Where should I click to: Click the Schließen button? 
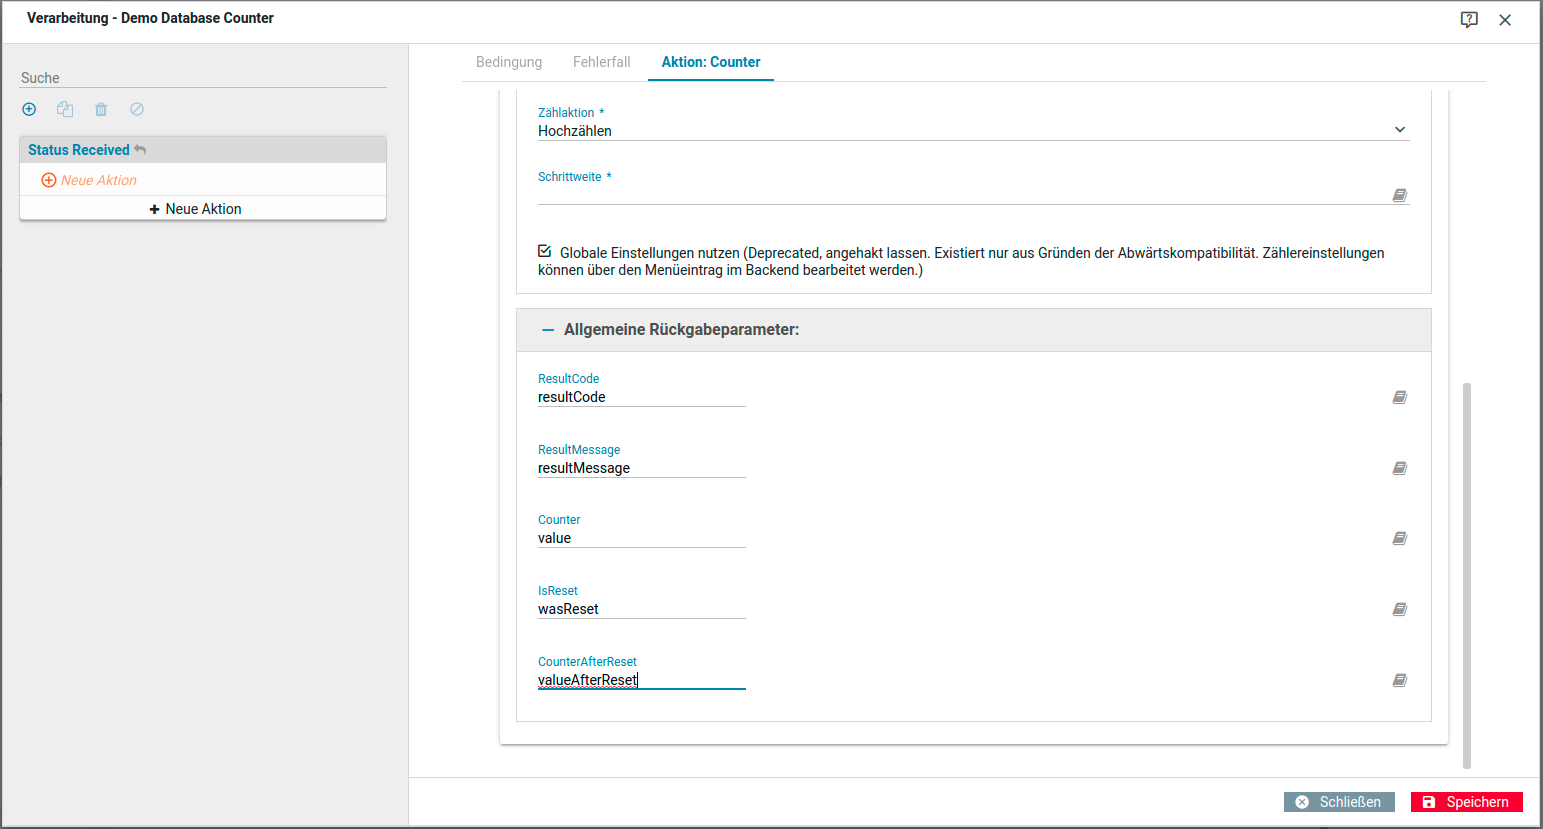pyautogui.click(x=1338, y=802)
